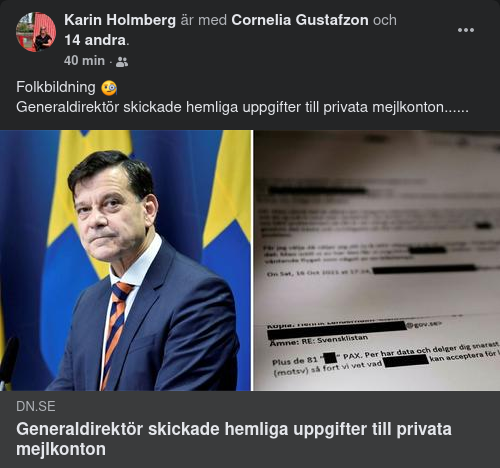500x468 pixels.
Task: Open Karin Holmberg's round profile picture
Action: coord(36,32)
